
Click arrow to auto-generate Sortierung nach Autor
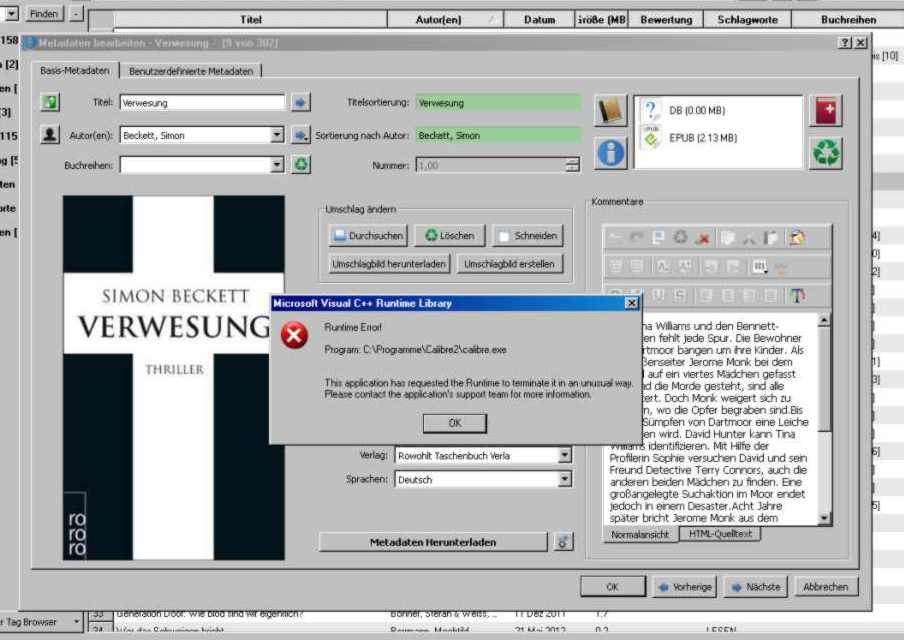[x=300, y=135]
